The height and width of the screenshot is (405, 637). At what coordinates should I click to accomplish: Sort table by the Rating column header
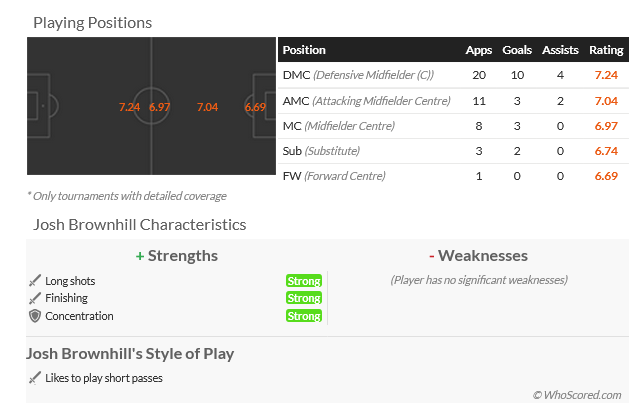pyautogui.click(x=606, y=50)
